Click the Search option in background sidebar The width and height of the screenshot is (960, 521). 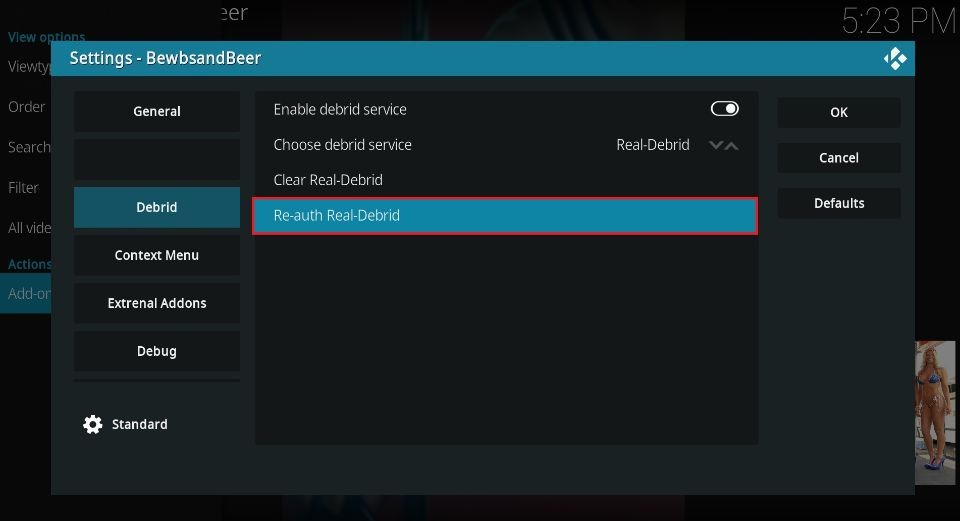click(x=29, y=147)
